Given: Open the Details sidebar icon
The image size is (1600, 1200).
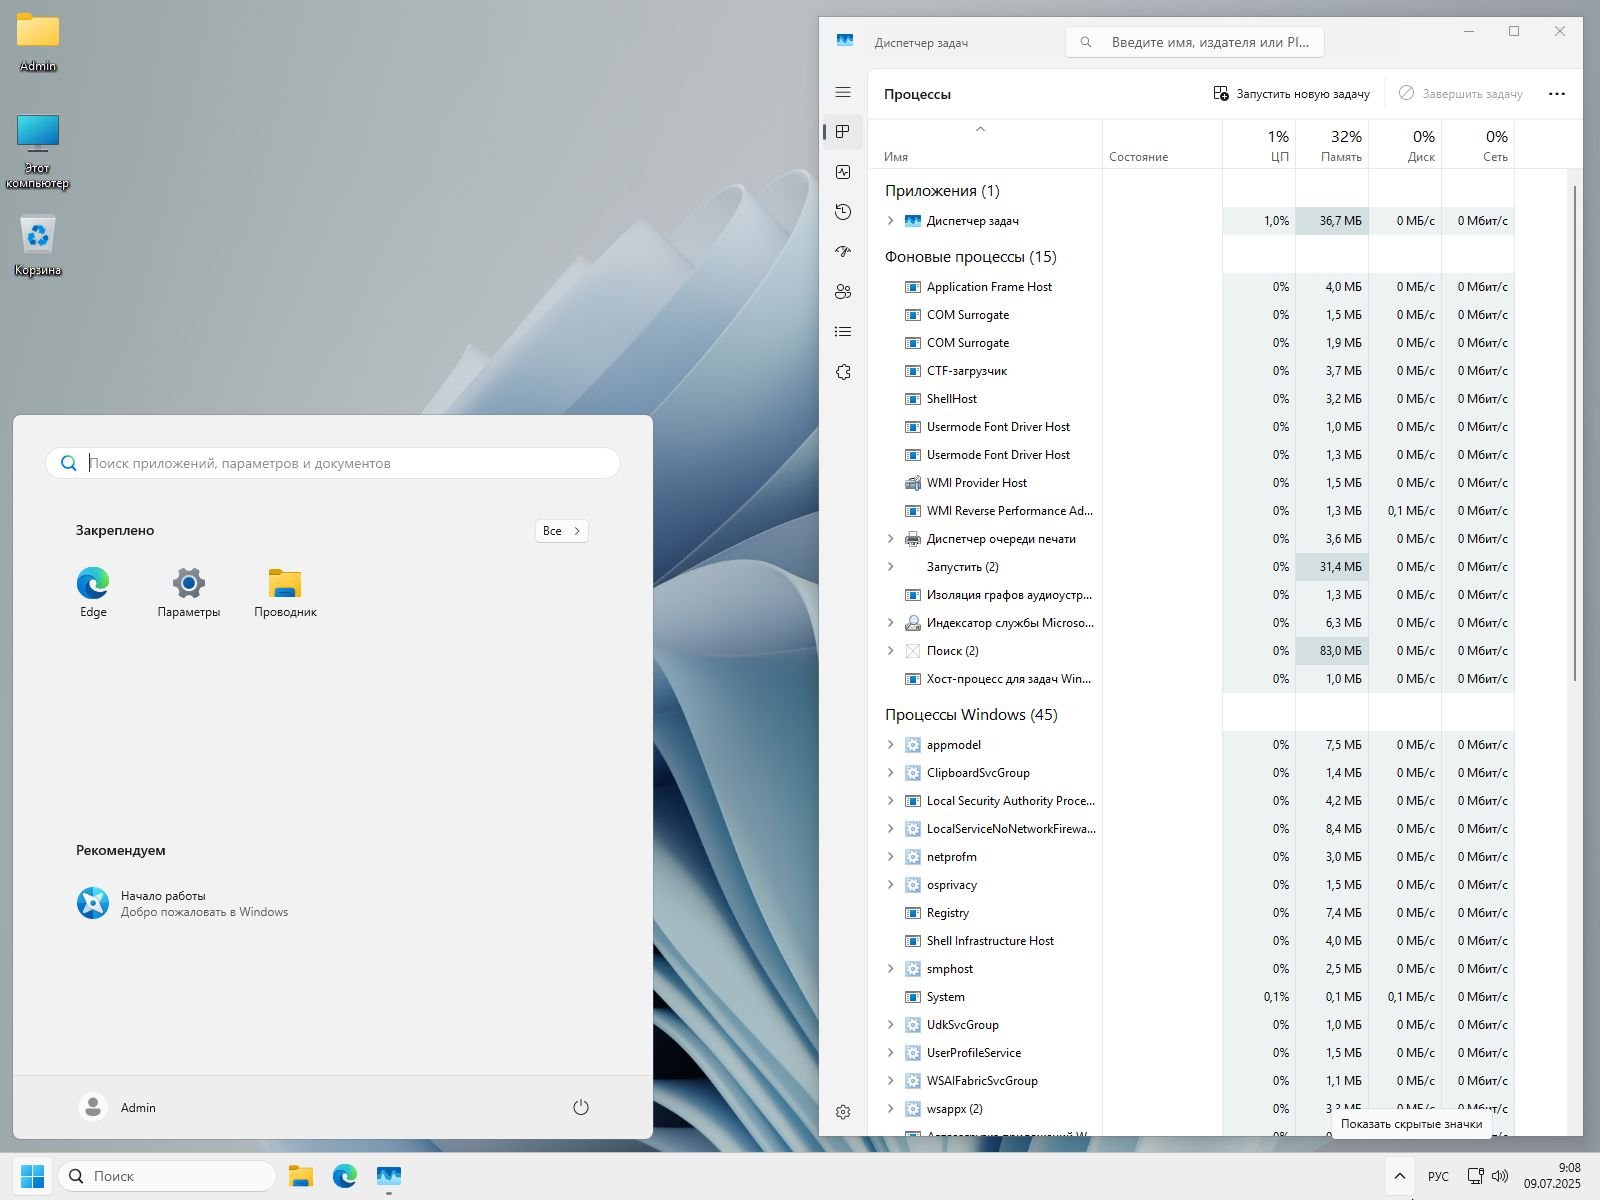Looking at the screenshot, I should coord(843,332).
